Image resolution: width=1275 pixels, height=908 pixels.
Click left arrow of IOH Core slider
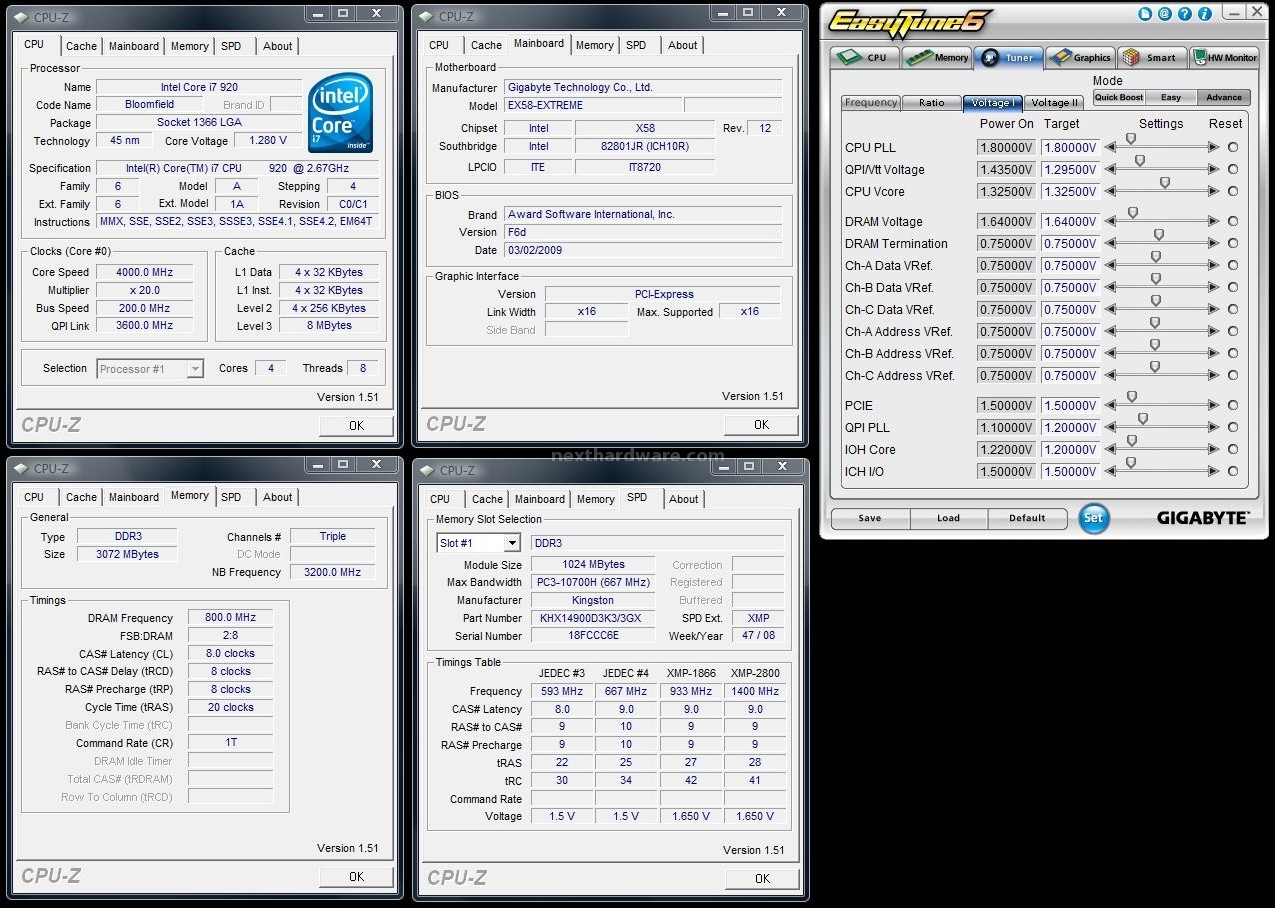click(x=1111, y=450)
